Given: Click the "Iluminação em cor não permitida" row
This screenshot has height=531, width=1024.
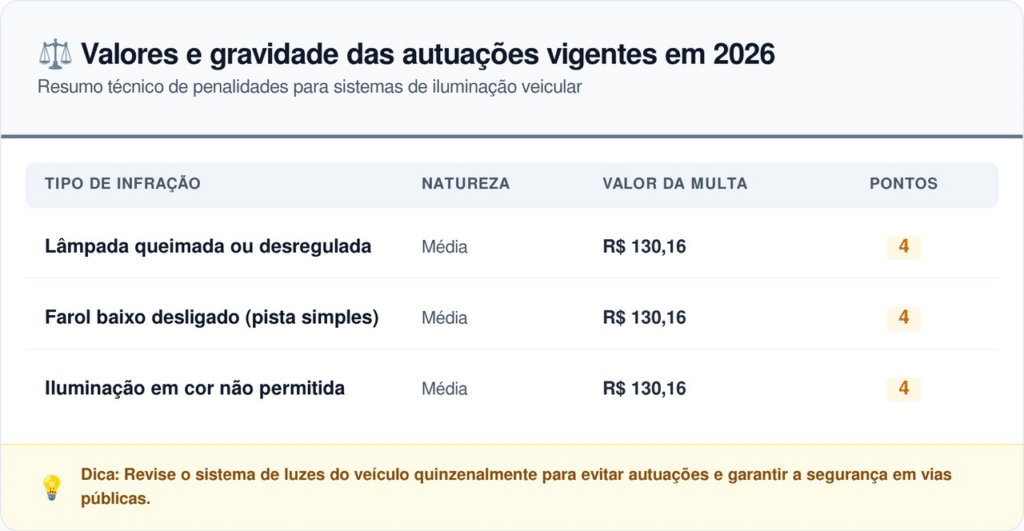Looking at the screenshot, I should (195, 389).
